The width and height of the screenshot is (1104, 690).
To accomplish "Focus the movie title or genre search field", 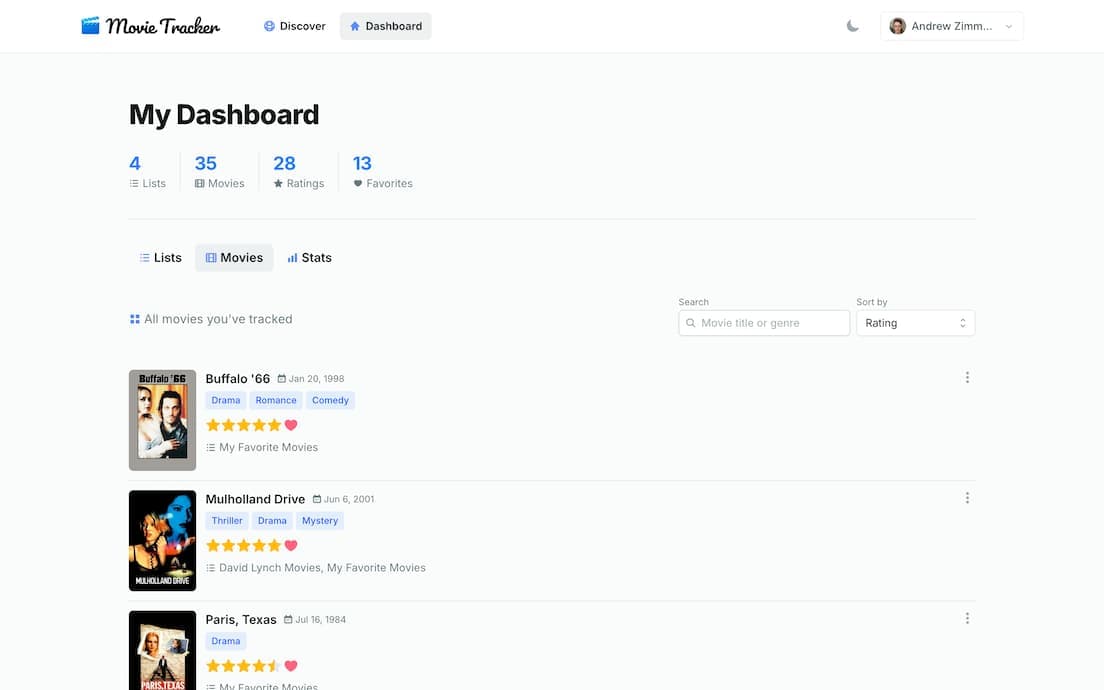I will [764, 323].
